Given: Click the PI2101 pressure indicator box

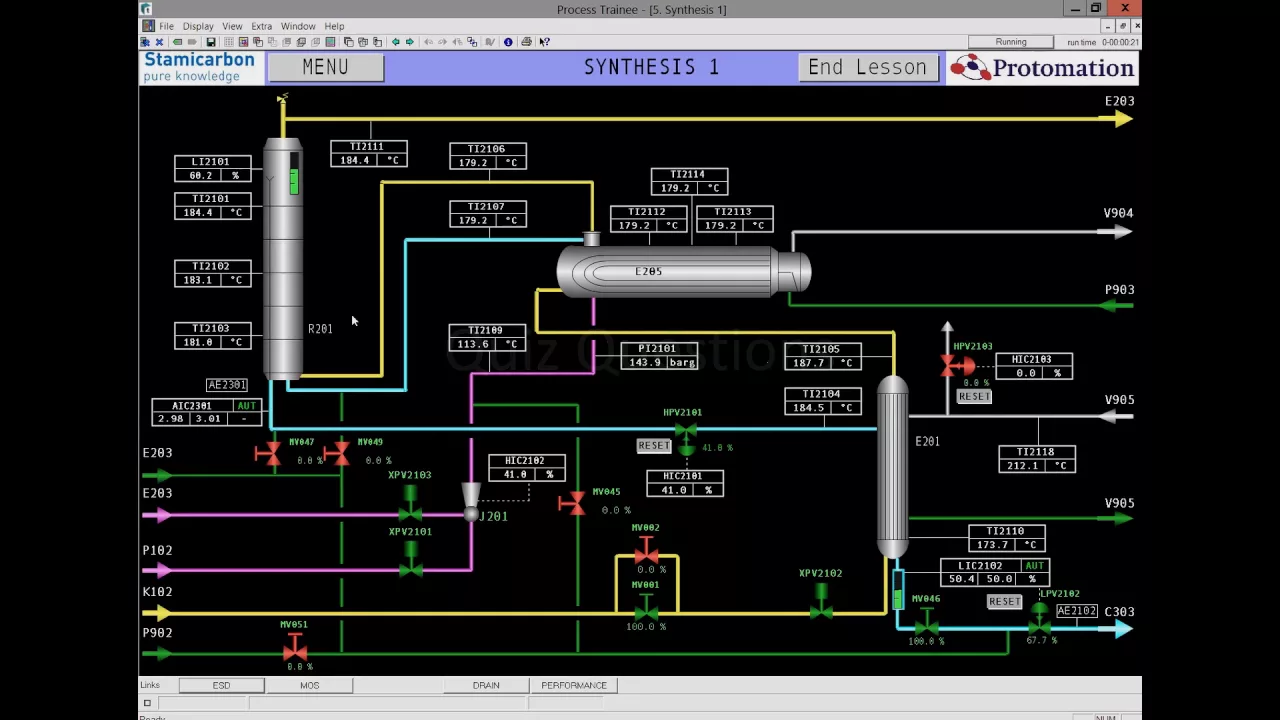Looking at the screenshot, I should (659, 355).
